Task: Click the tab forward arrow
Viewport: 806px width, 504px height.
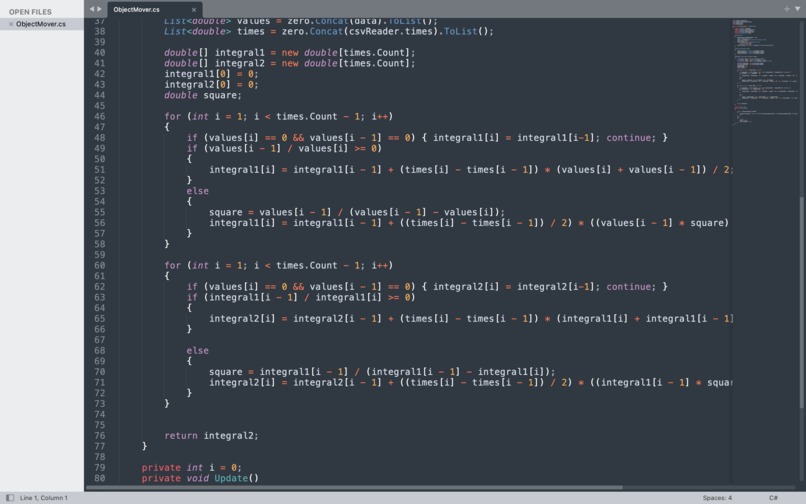Action: pos(99,9)
